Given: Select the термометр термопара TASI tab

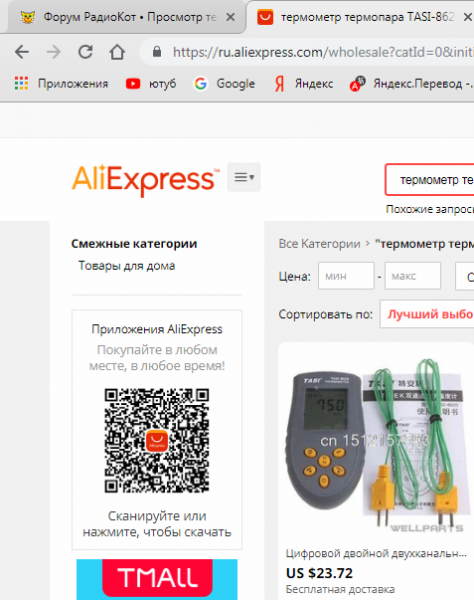Looking at the screenshot, I should 360,17.
